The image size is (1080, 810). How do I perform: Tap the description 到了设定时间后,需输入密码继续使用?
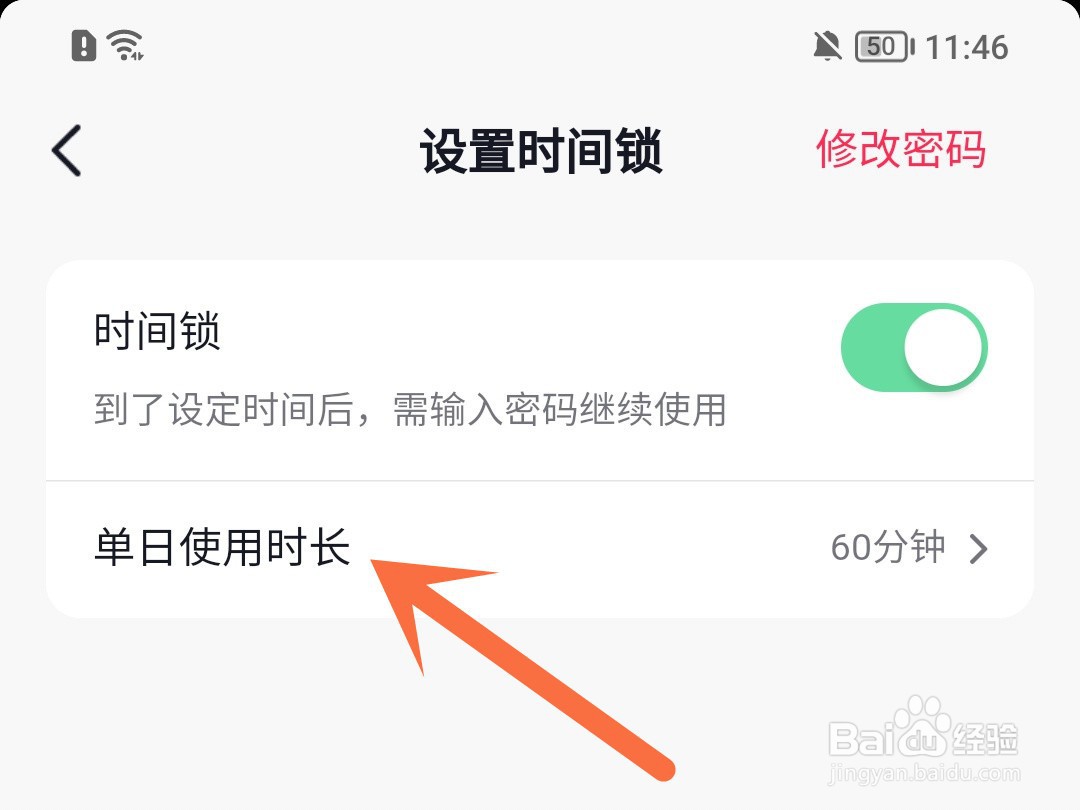410,410
